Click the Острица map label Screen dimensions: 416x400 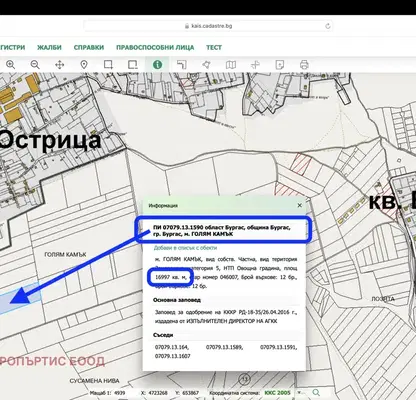coord(50,140)
